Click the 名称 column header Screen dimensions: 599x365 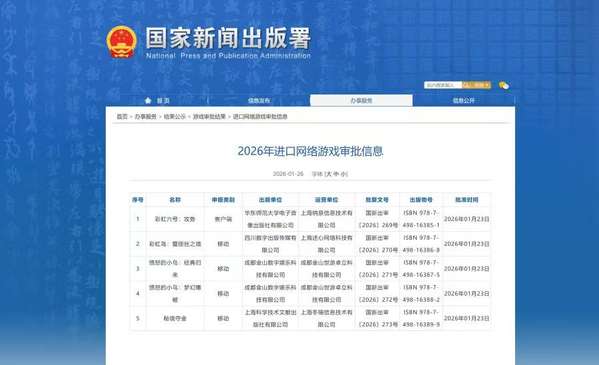tap(175, 200)
